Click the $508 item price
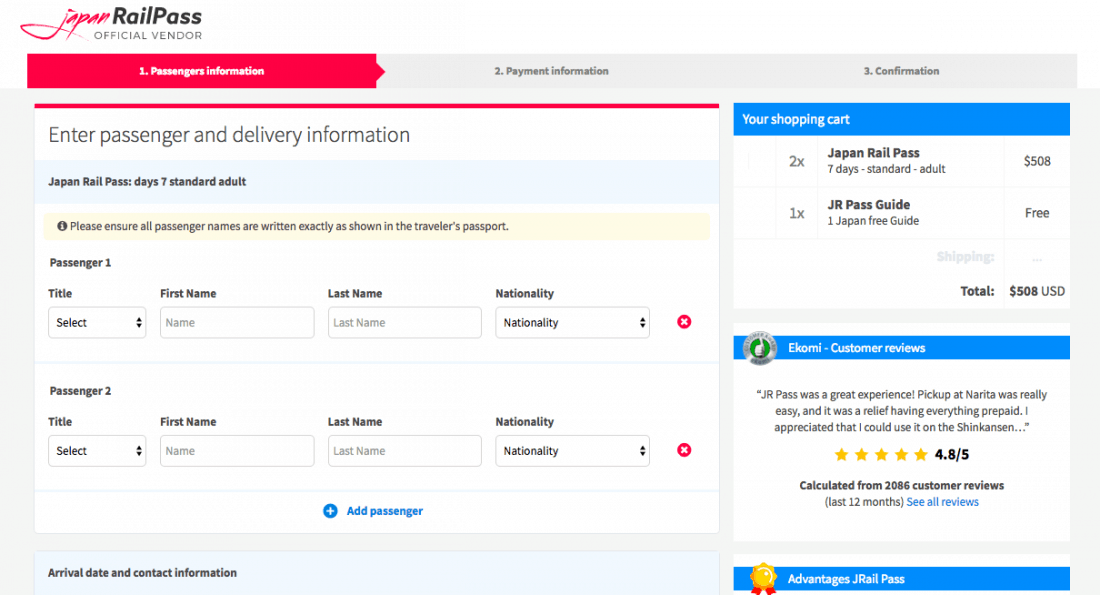The width and height of the screenshot is (1100, 595). 1037,161
